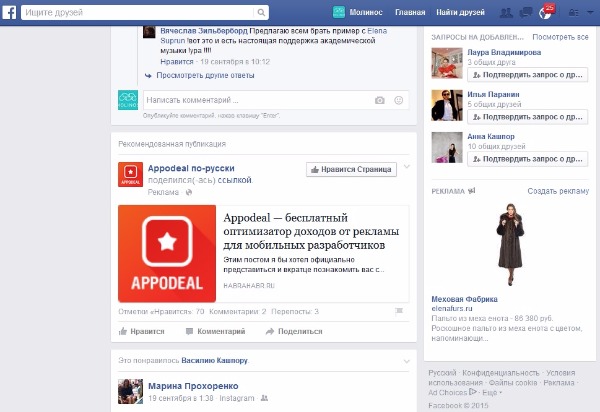
Task: Open options chevron on Василию Кашпору story
Action: [406, 361]
